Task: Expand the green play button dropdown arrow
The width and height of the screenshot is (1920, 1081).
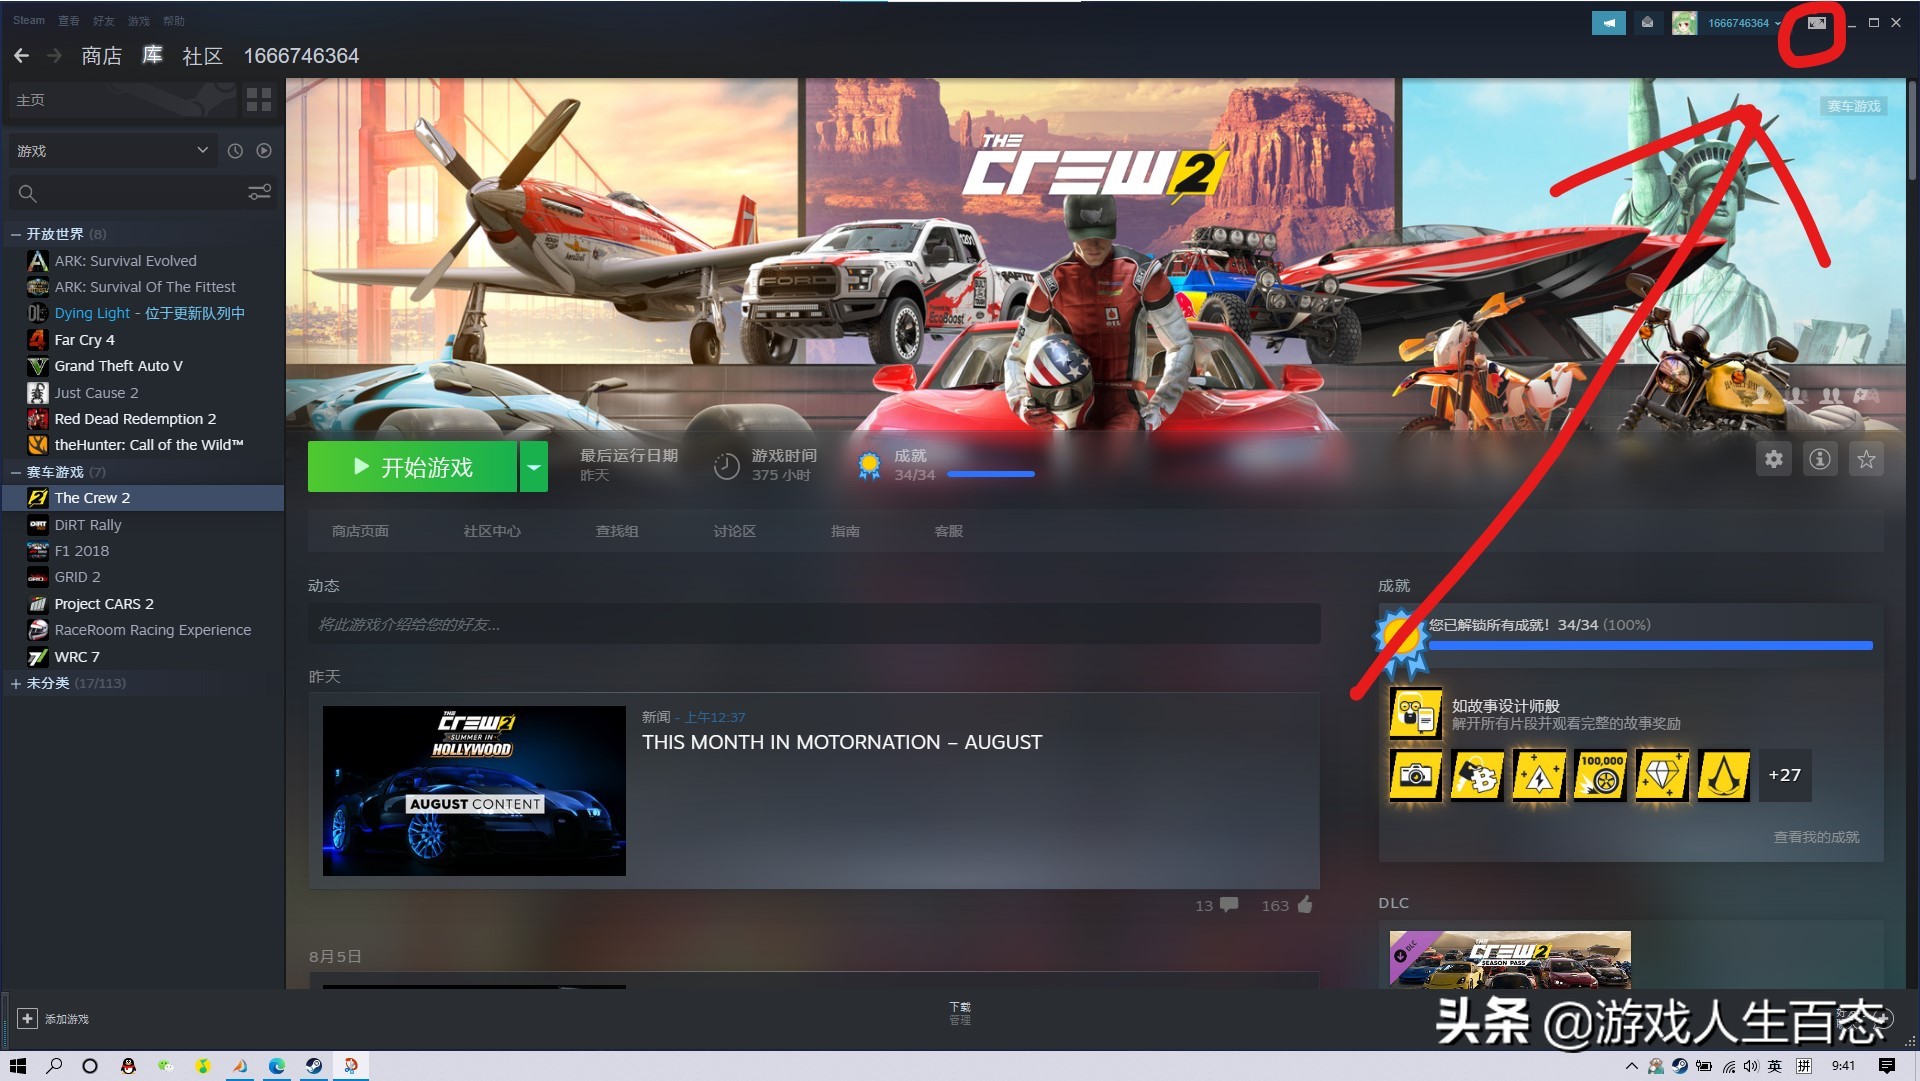Action: click(534, 466)
